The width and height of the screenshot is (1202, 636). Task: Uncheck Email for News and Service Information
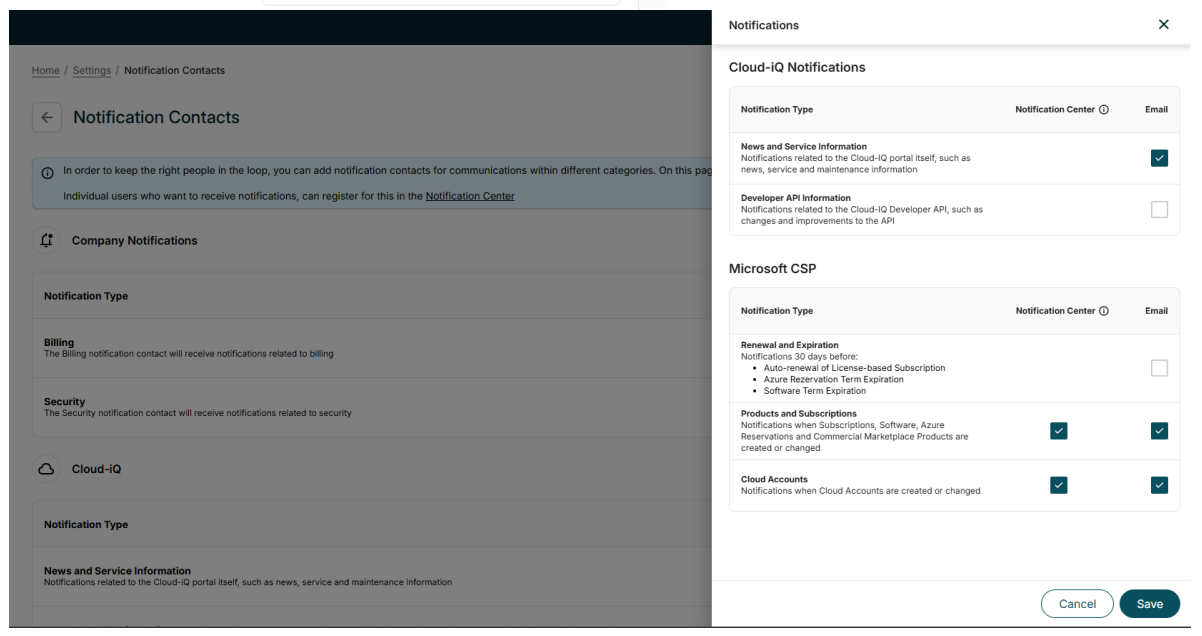tap(1159, 158)
